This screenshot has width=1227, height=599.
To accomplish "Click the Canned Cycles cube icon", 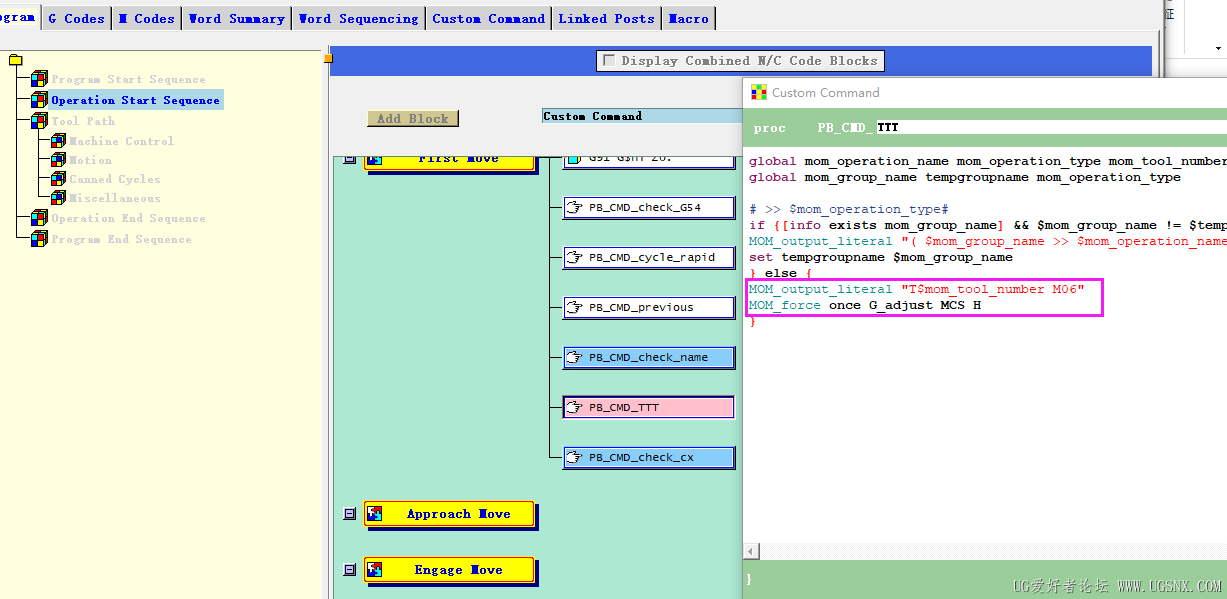I will [58, 179].
